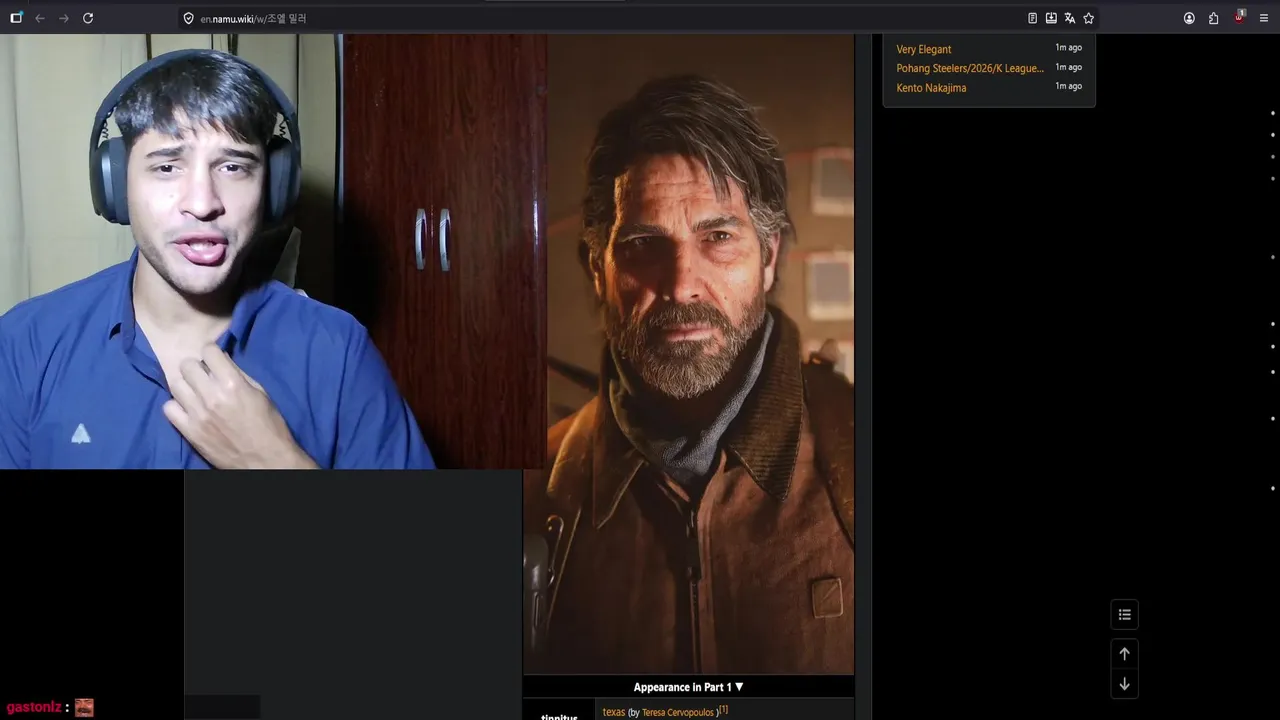Open the table of contents list icon

click(1124, 614)
